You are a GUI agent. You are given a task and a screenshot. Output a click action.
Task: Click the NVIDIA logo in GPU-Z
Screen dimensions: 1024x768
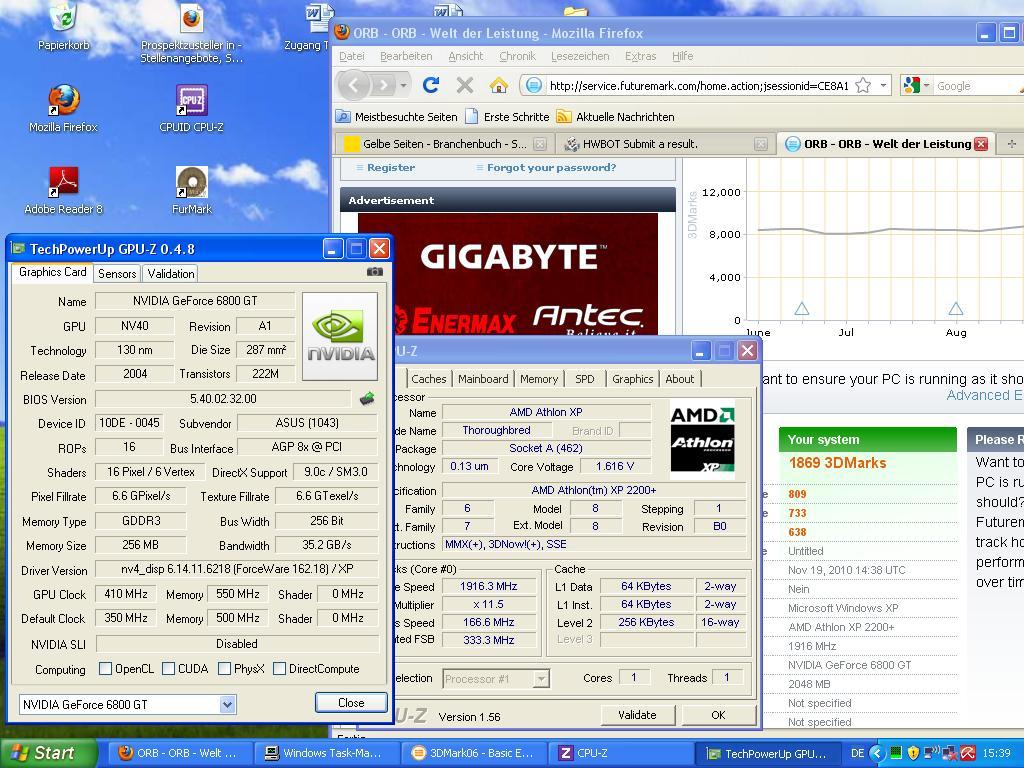[x=340, y=336]
